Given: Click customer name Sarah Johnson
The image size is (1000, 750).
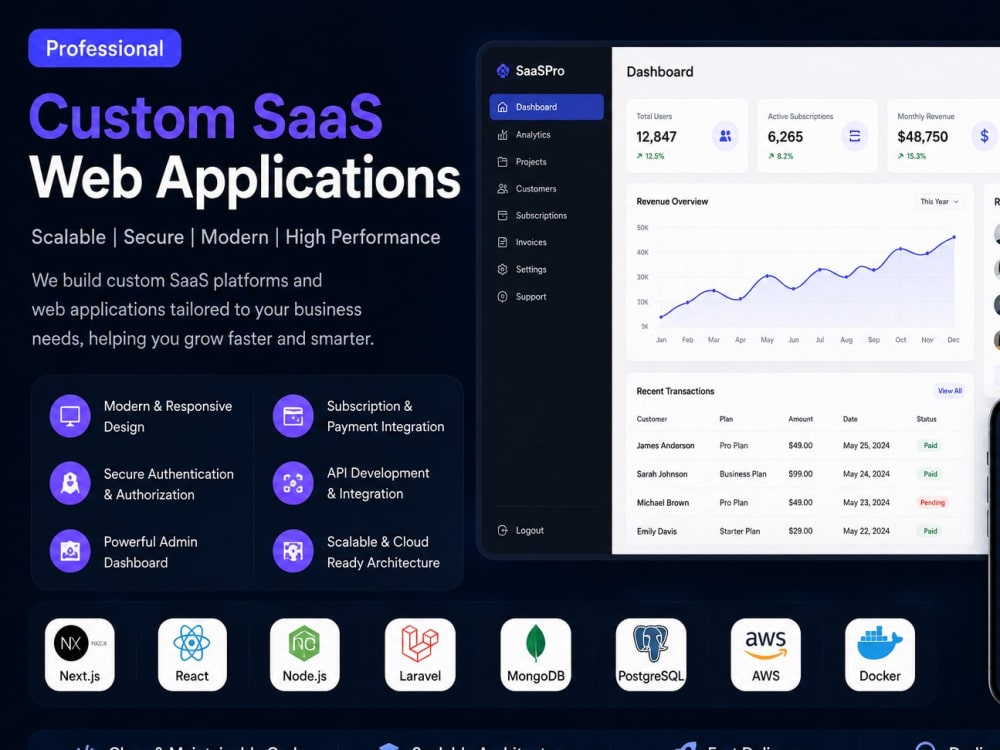Looking at the screenshot, I should 662,474.
